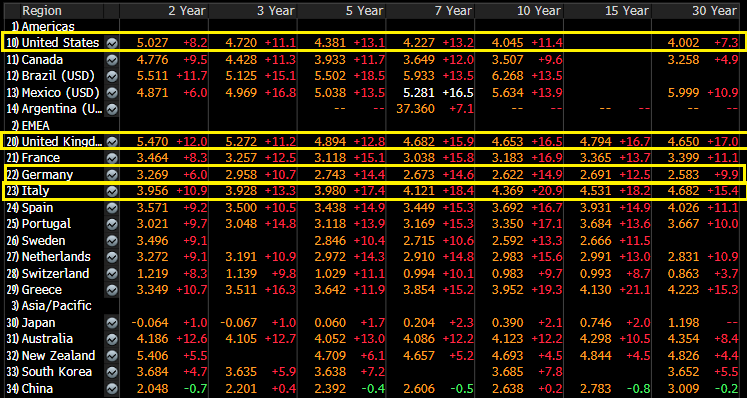Open South Korea chart icon
The height and width of the screenshot is (398, 747).
[x=112, y=372]
